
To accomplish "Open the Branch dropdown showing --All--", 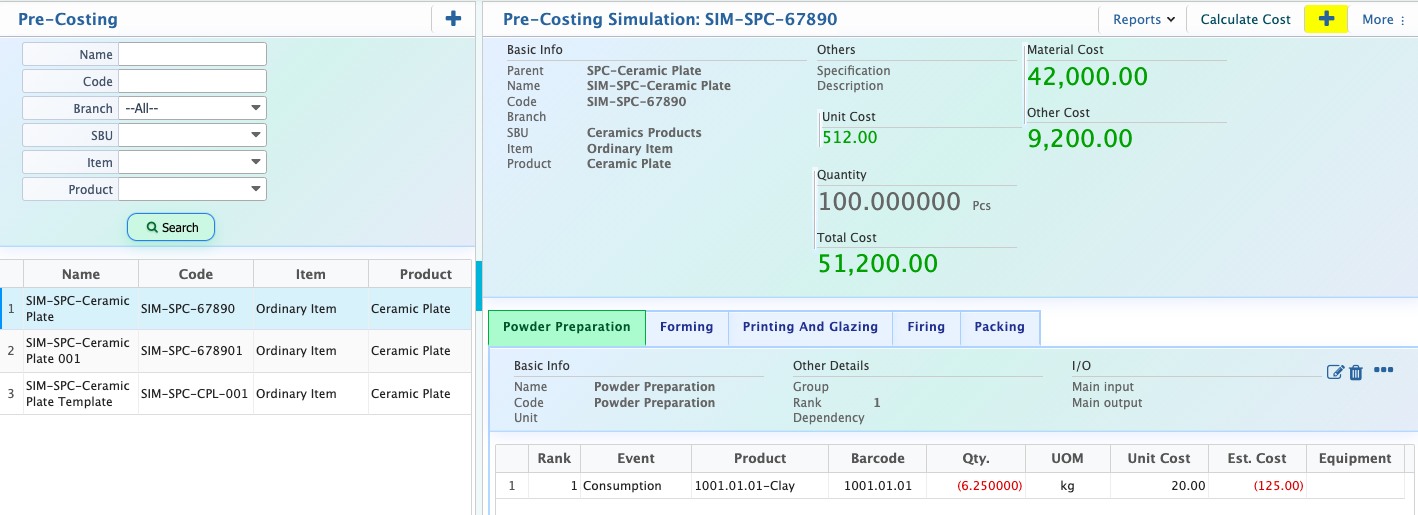I will pos(193,108).
